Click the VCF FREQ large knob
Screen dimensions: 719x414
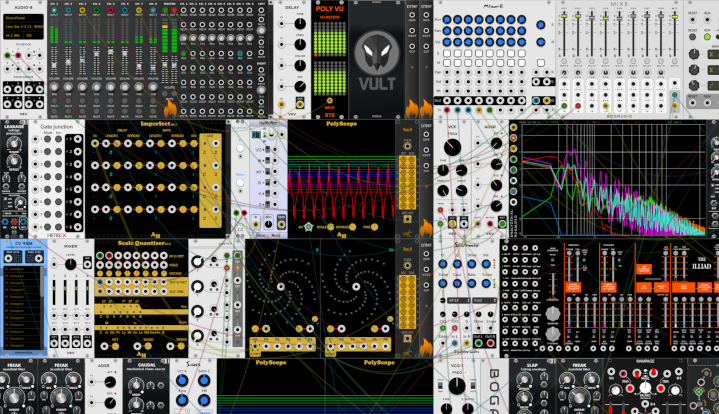tap(452, 147)
